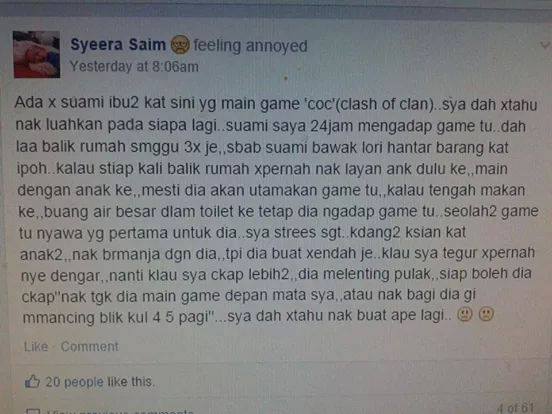This screenshot has height=414, width=552.
Task: Open Syeera Saim's profile picture
Action: pos(37,54)
